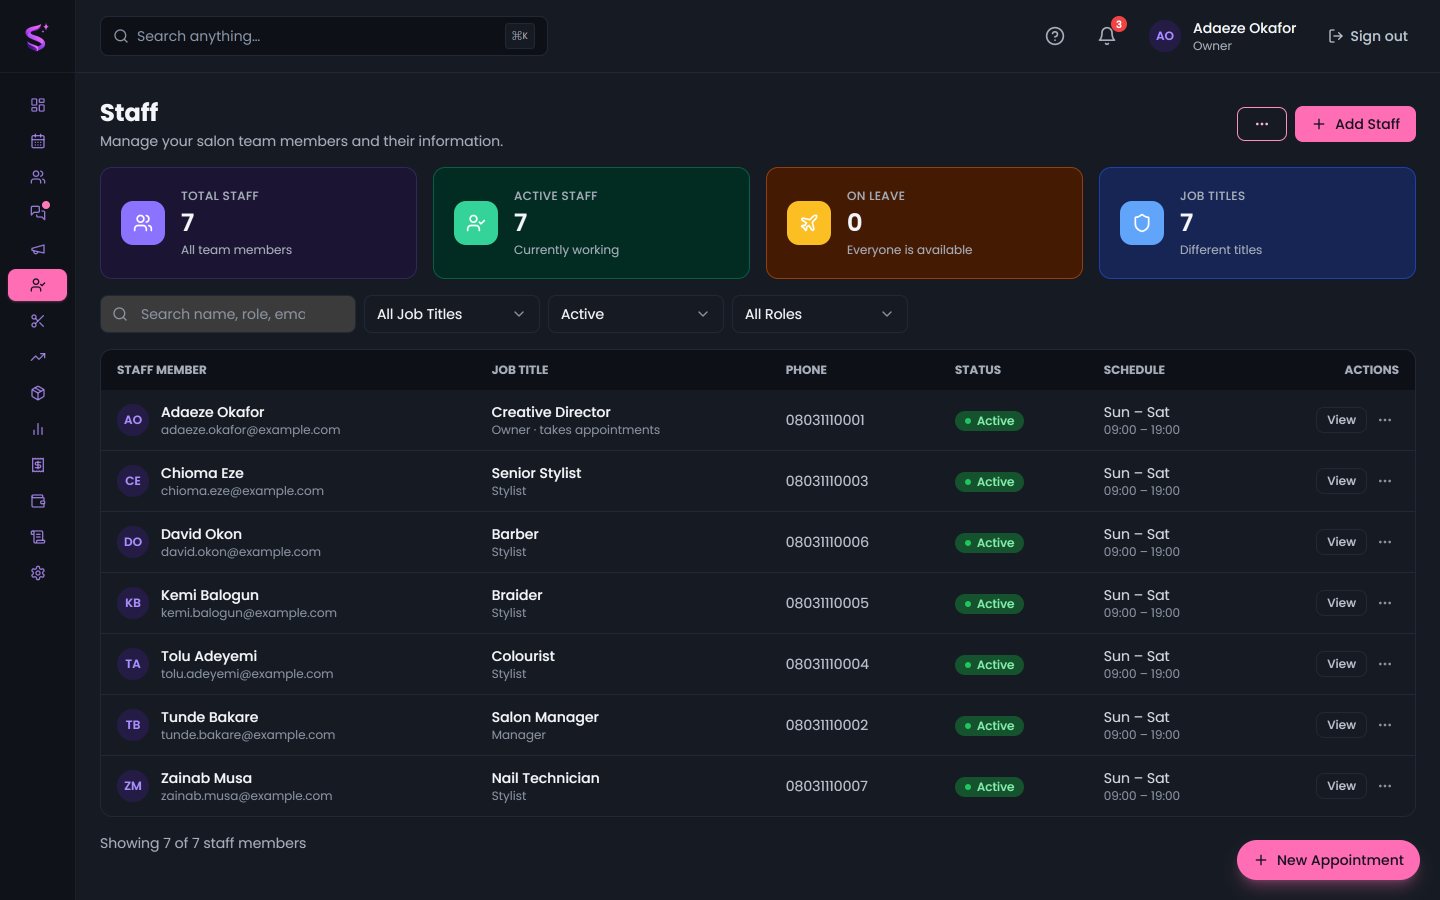View Adaeze Okafor's staff profile
1440x900 pixels.
coord(1341,420)
